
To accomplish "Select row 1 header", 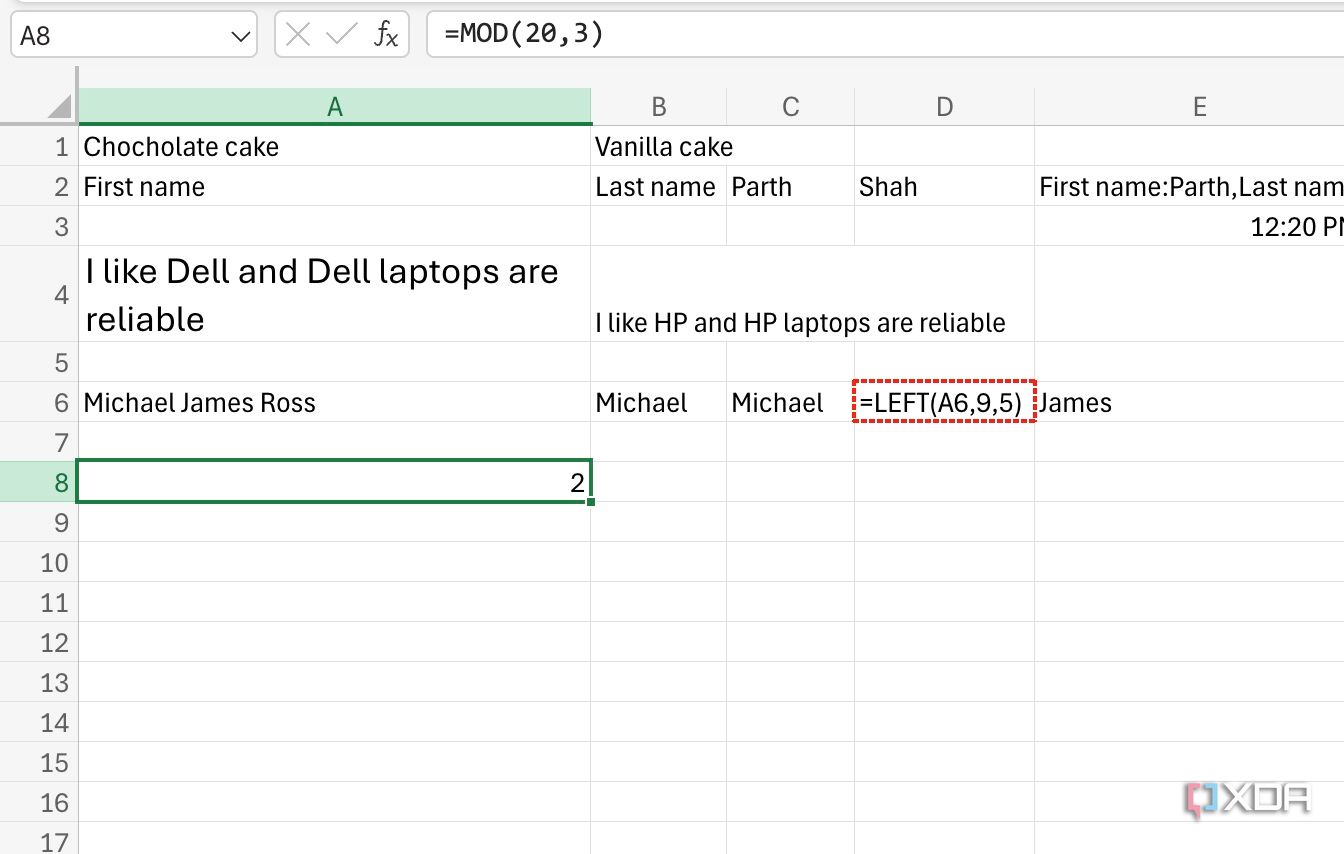I will 39,147.
